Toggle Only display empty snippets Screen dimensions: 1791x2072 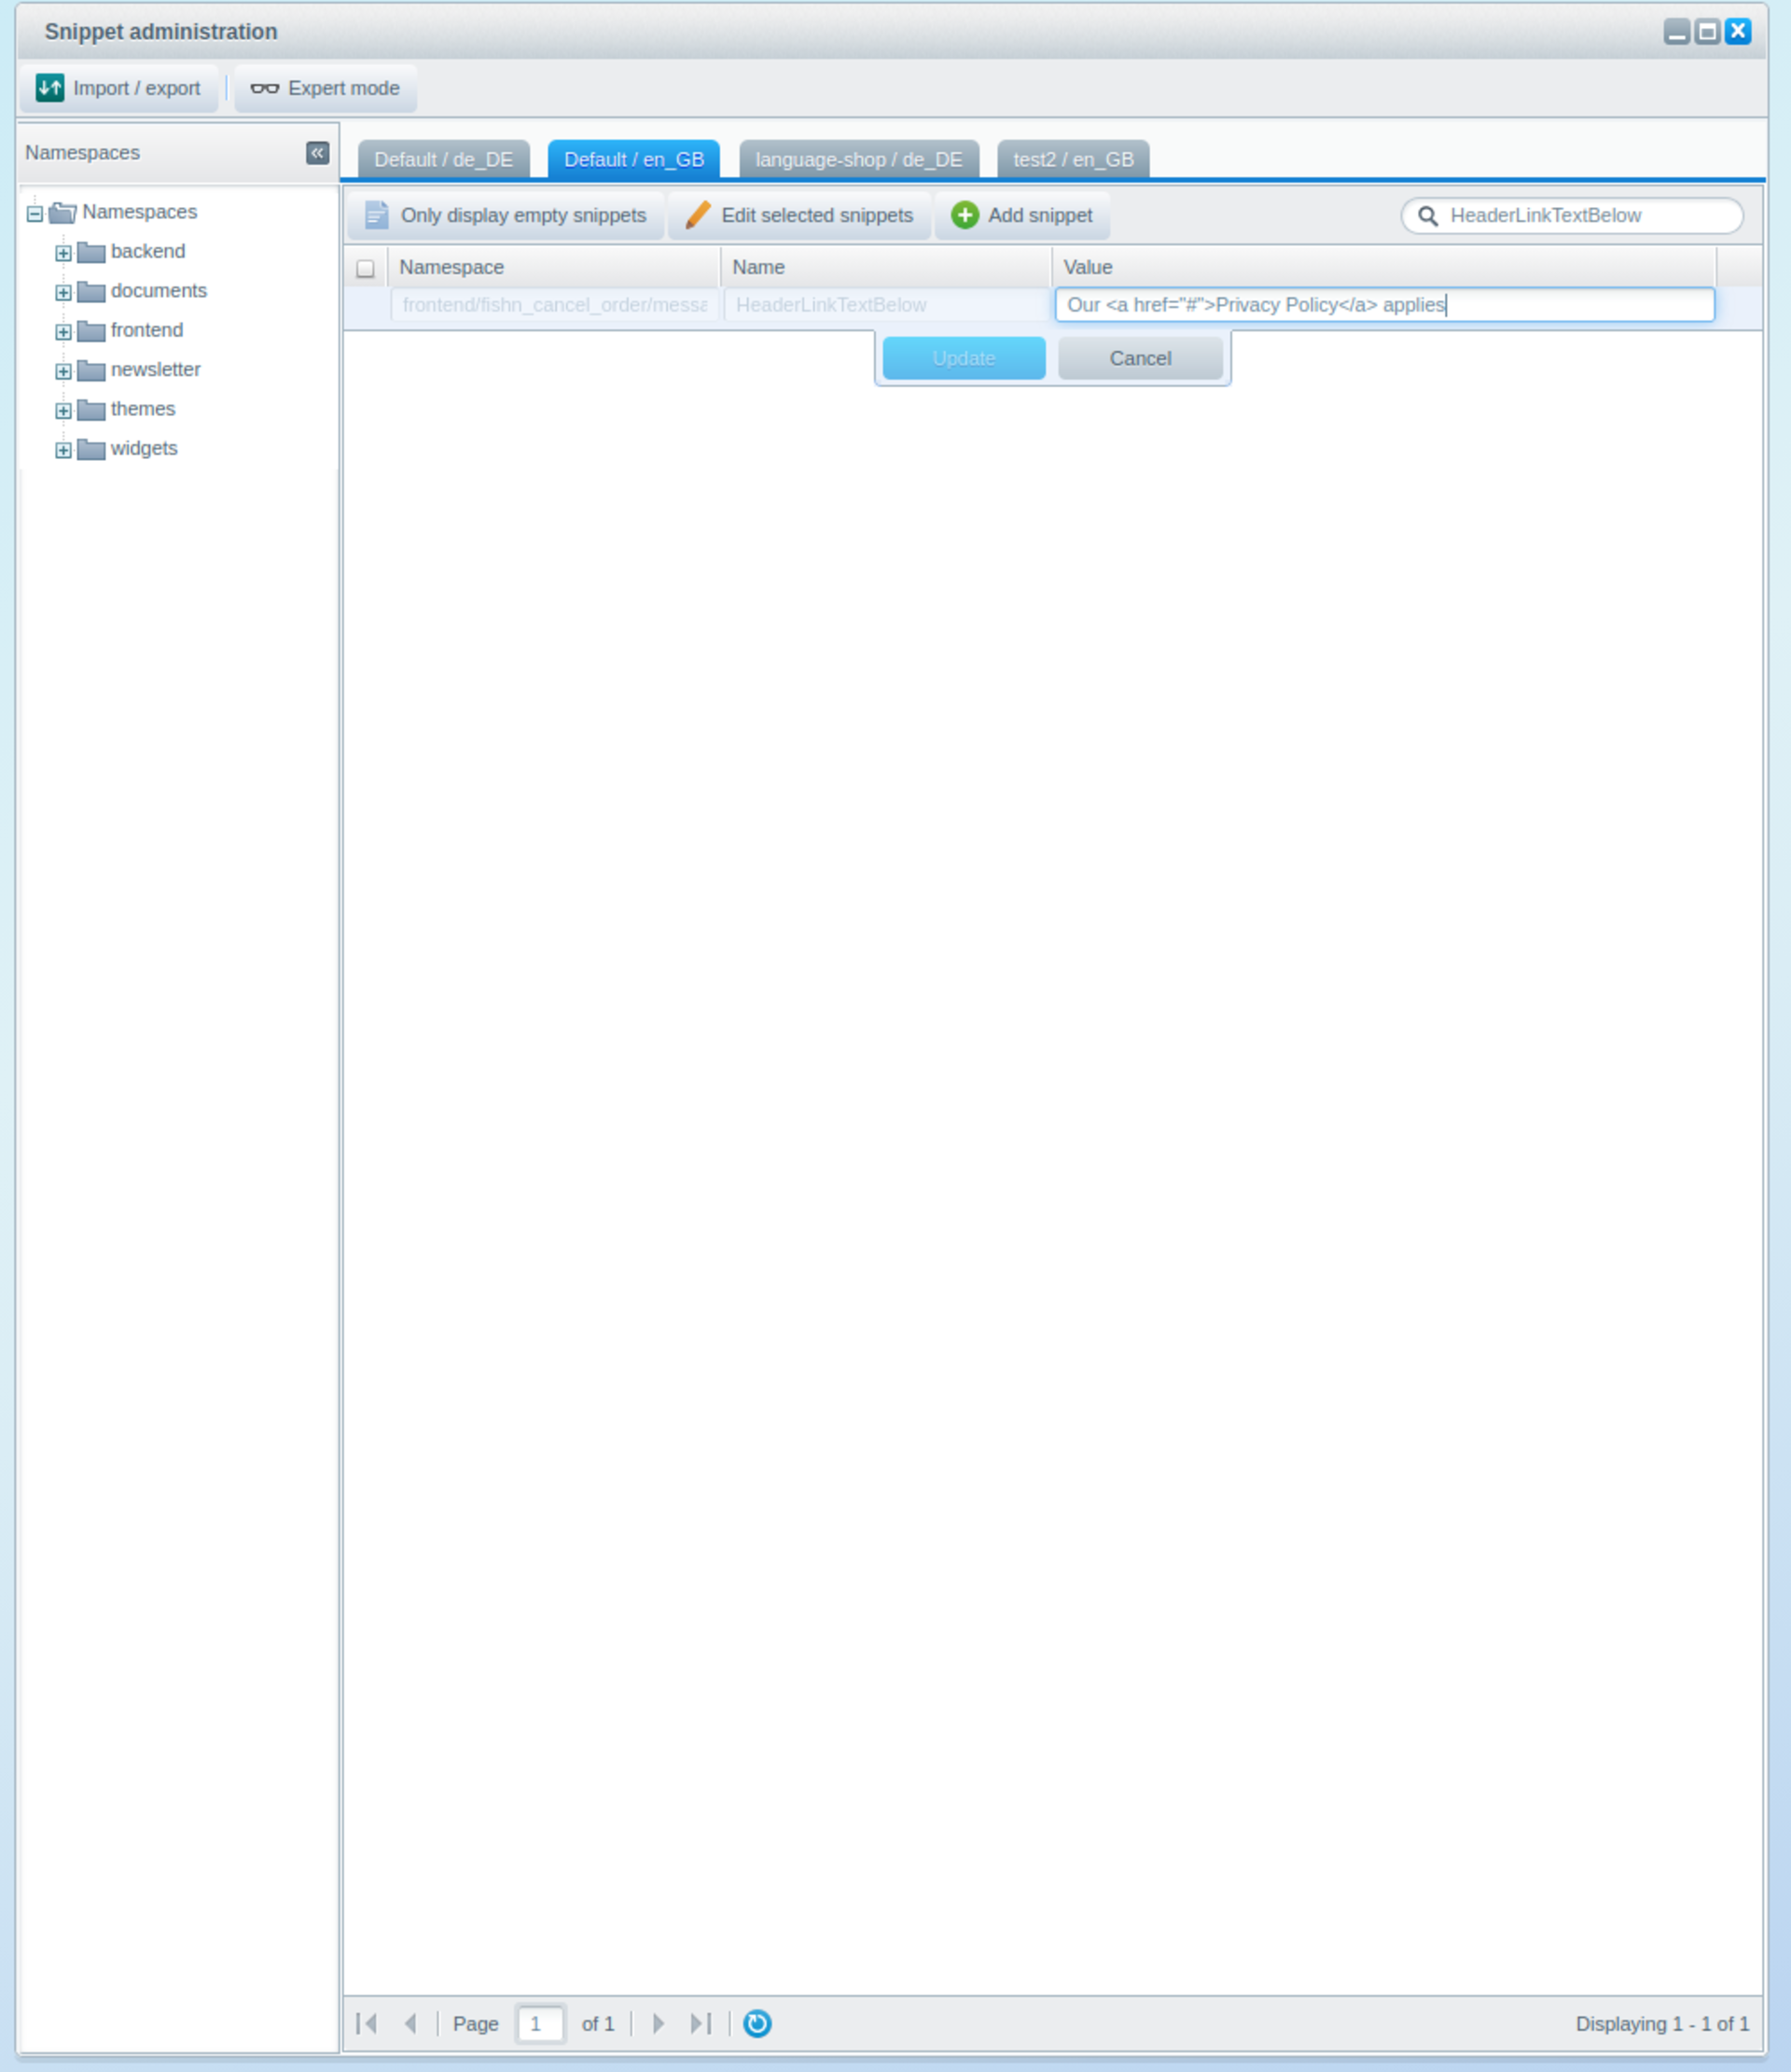pyautogui.click(x=506, y=215)
